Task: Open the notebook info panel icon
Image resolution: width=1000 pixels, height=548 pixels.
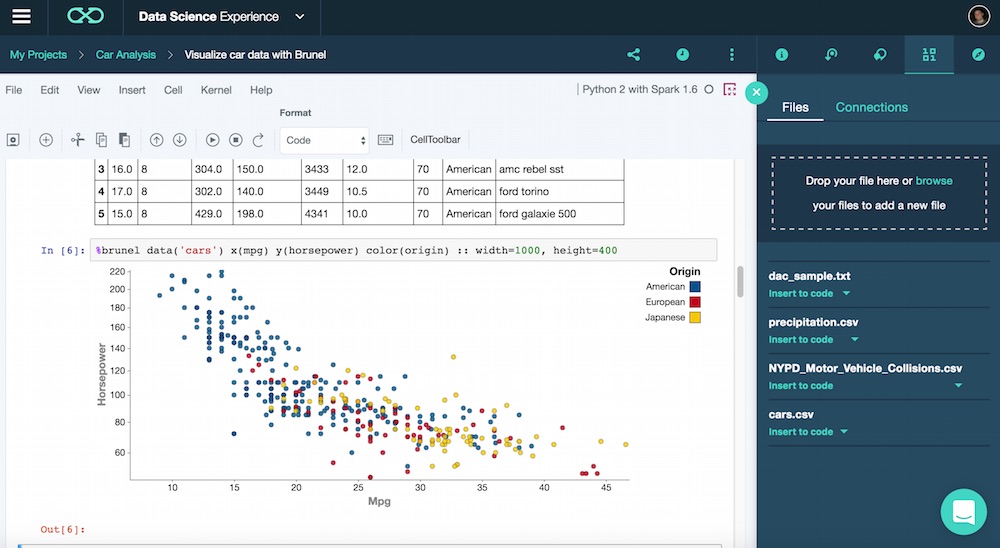Action: tap(782, 55)
